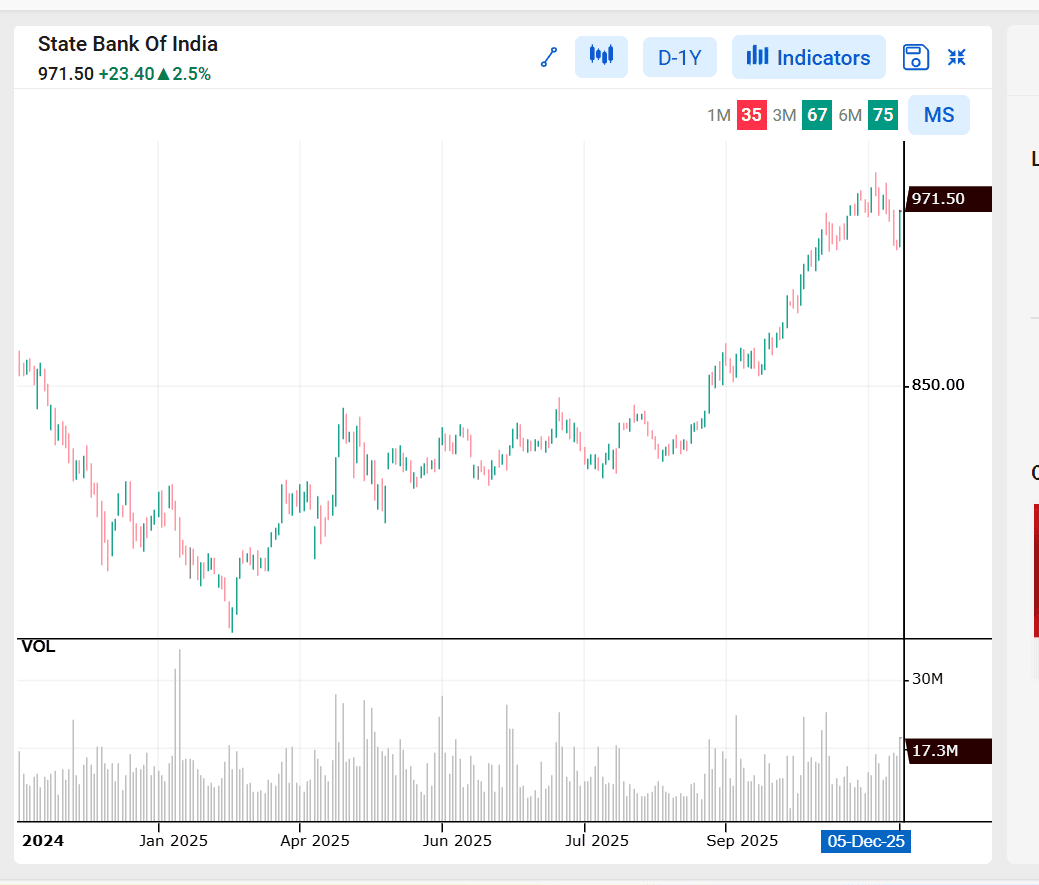Click the 3M score badge 67

tap(817, 115)
